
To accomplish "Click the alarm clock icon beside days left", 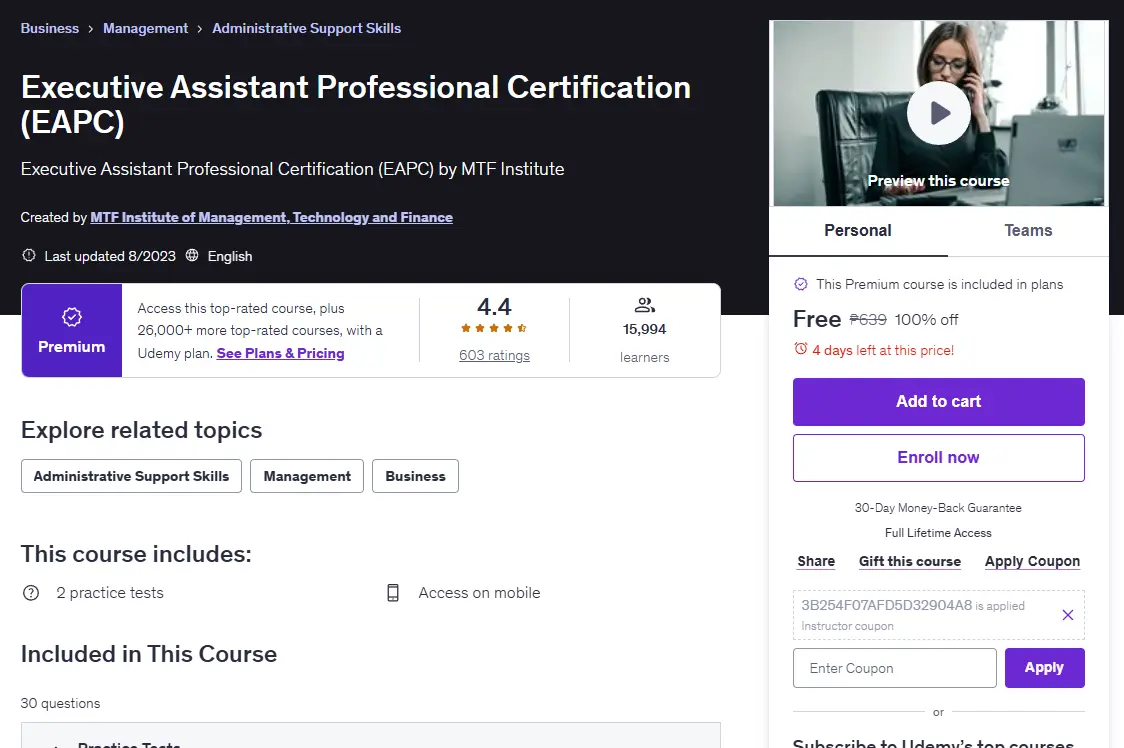I will (x=801, y=349).
